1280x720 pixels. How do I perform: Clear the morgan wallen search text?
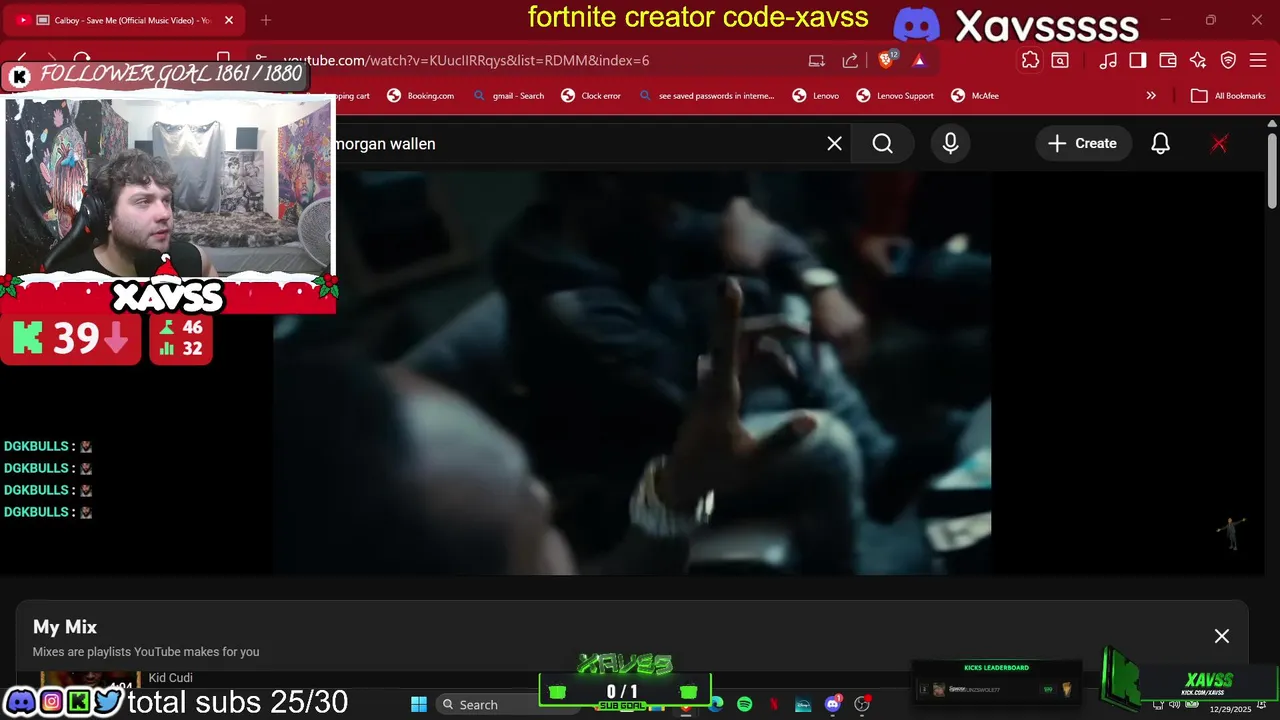834,143
